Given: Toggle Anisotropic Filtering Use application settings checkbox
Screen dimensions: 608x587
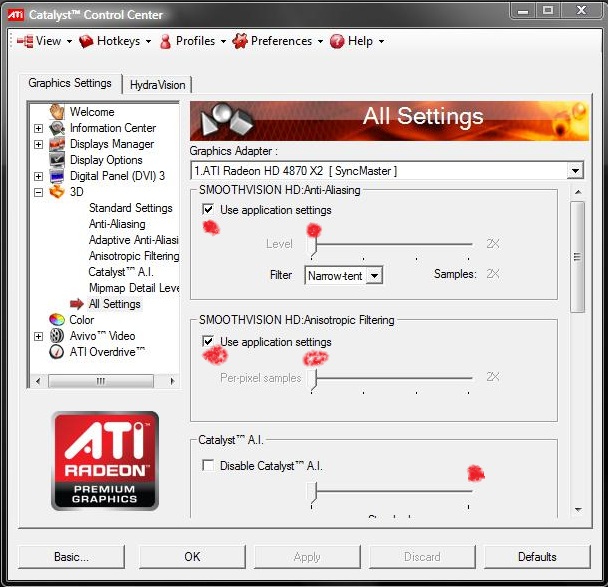Looking at the screenshot, I should click(x=208, y=342).
